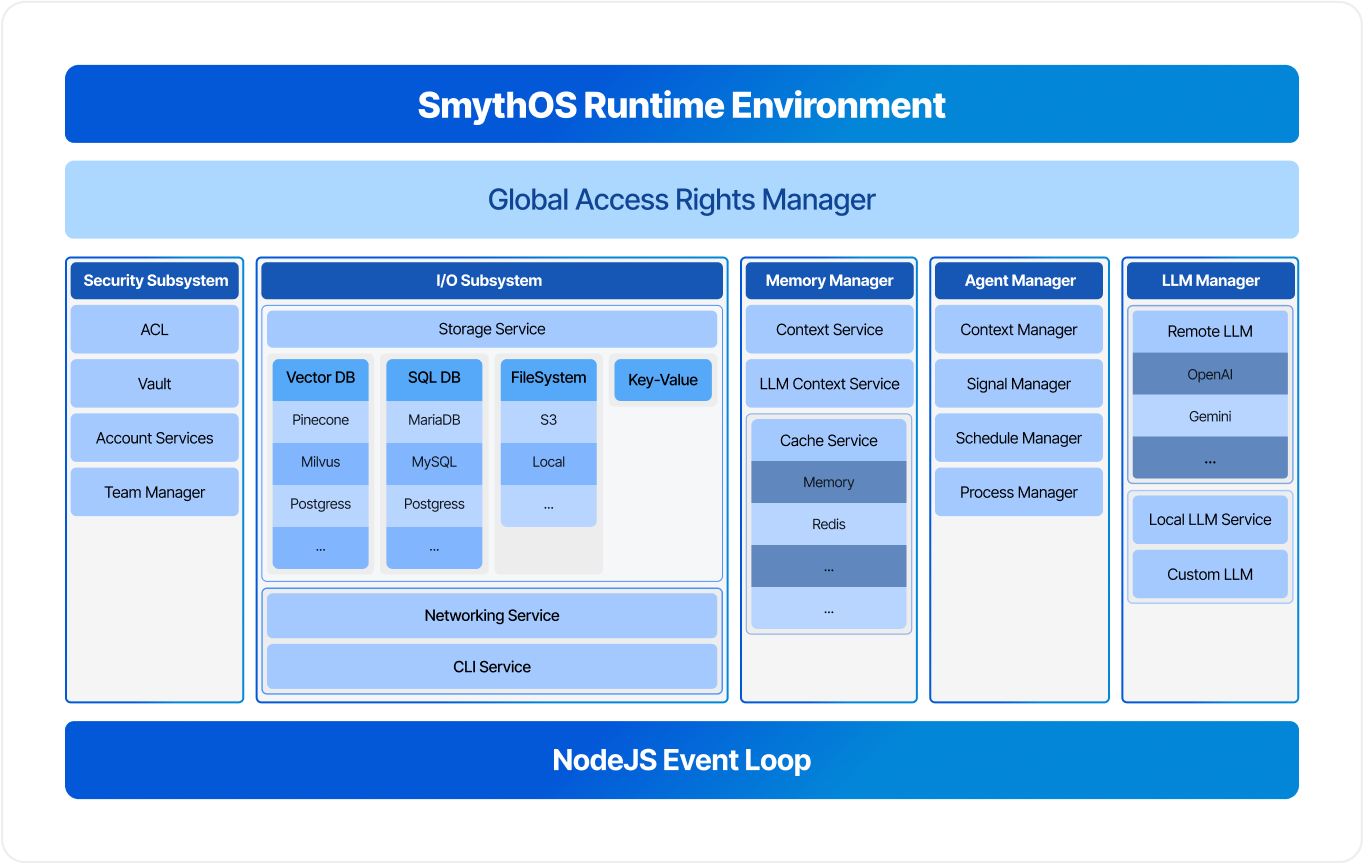1363x863 pixels.
Task: Click the Storage Service bar
Action: pos(491,329)
